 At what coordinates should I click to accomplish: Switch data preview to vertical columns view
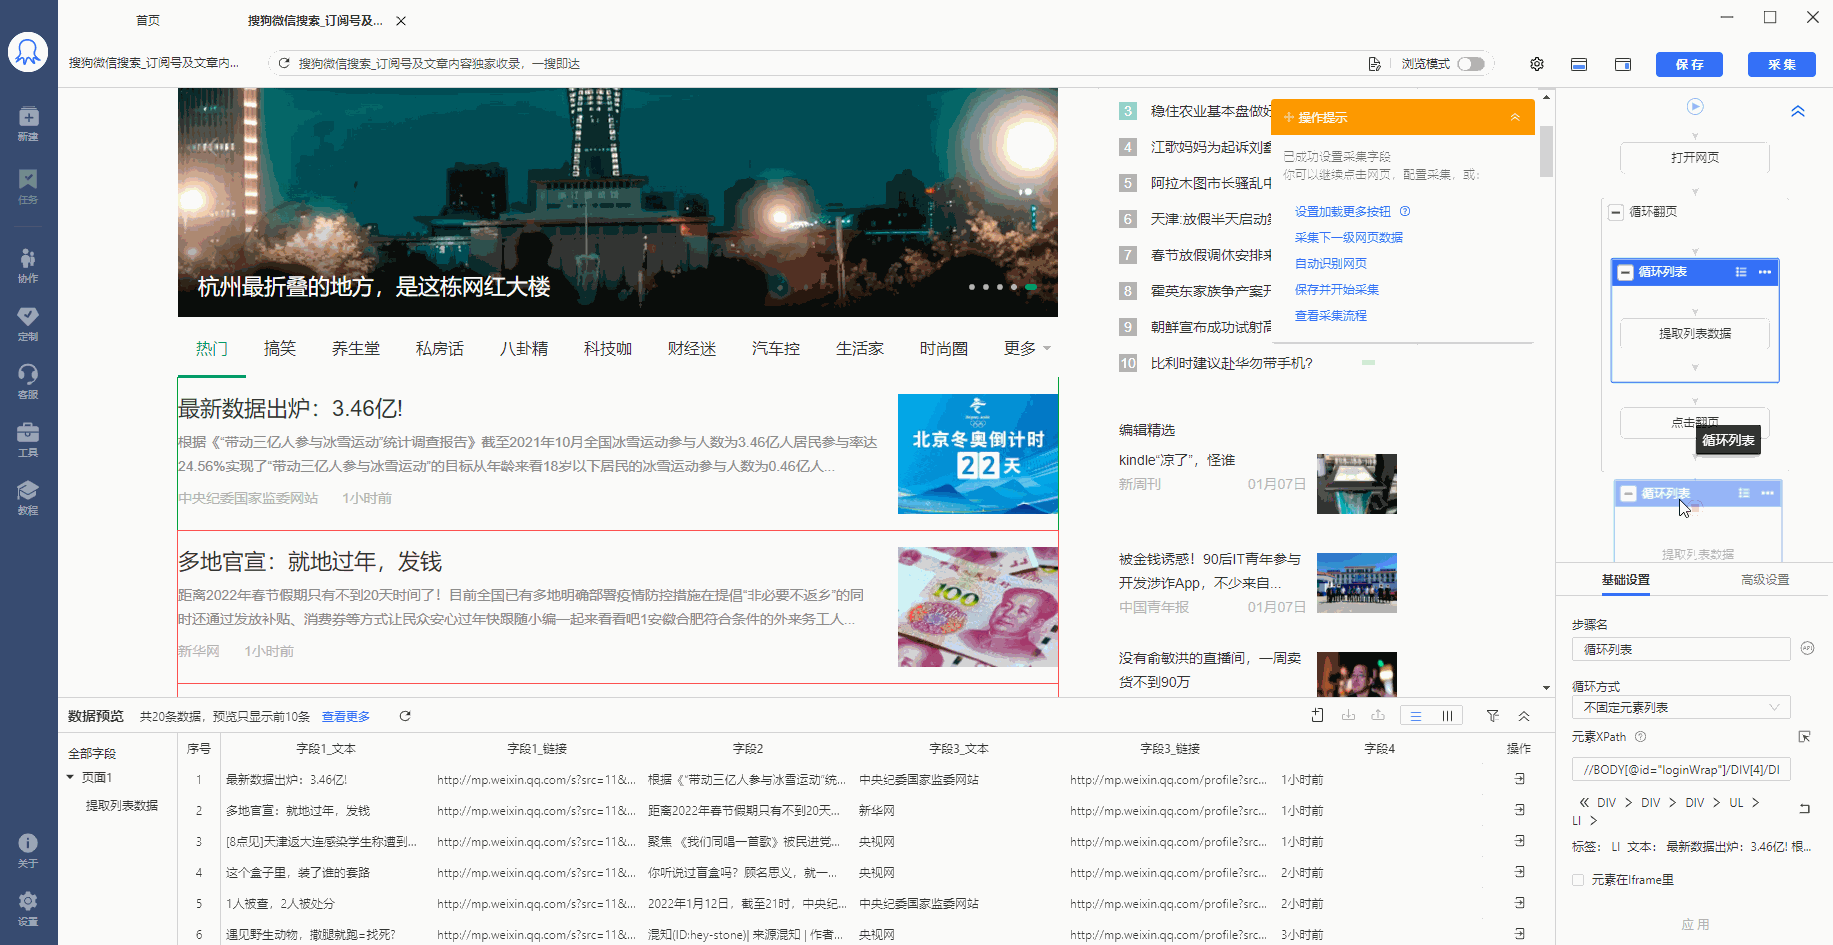pos(1447,716)
